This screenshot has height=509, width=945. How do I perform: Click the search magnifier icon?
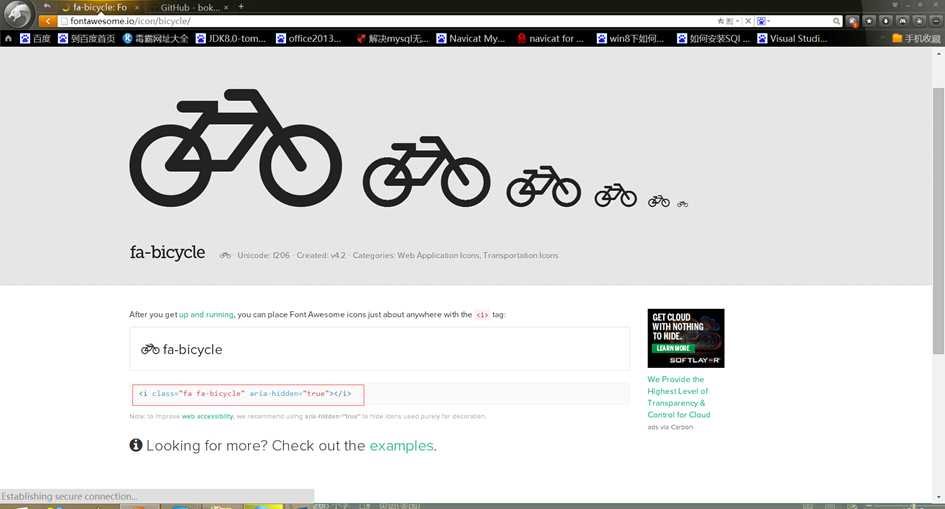pyautogui.click(x=837, y=21)
